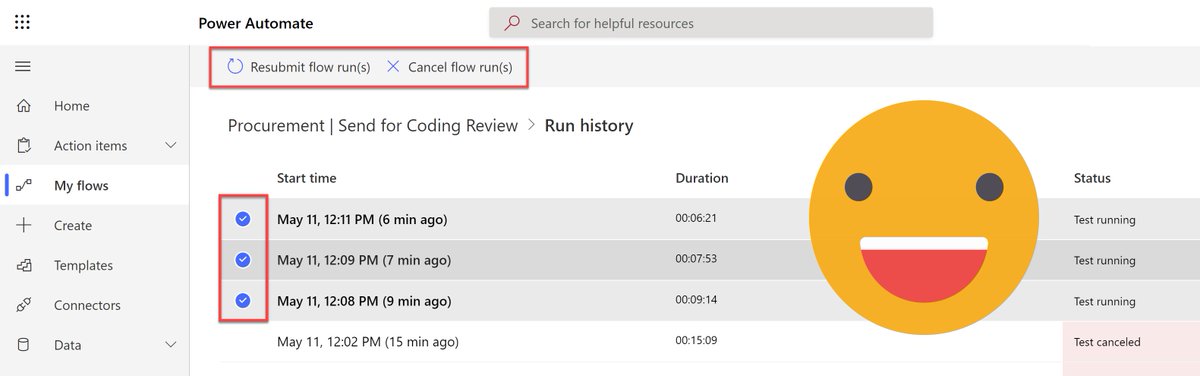Click the Run history breadcrumb chevron
Viewport: 1200px width, 376px height.
click(x=531, y=126)
